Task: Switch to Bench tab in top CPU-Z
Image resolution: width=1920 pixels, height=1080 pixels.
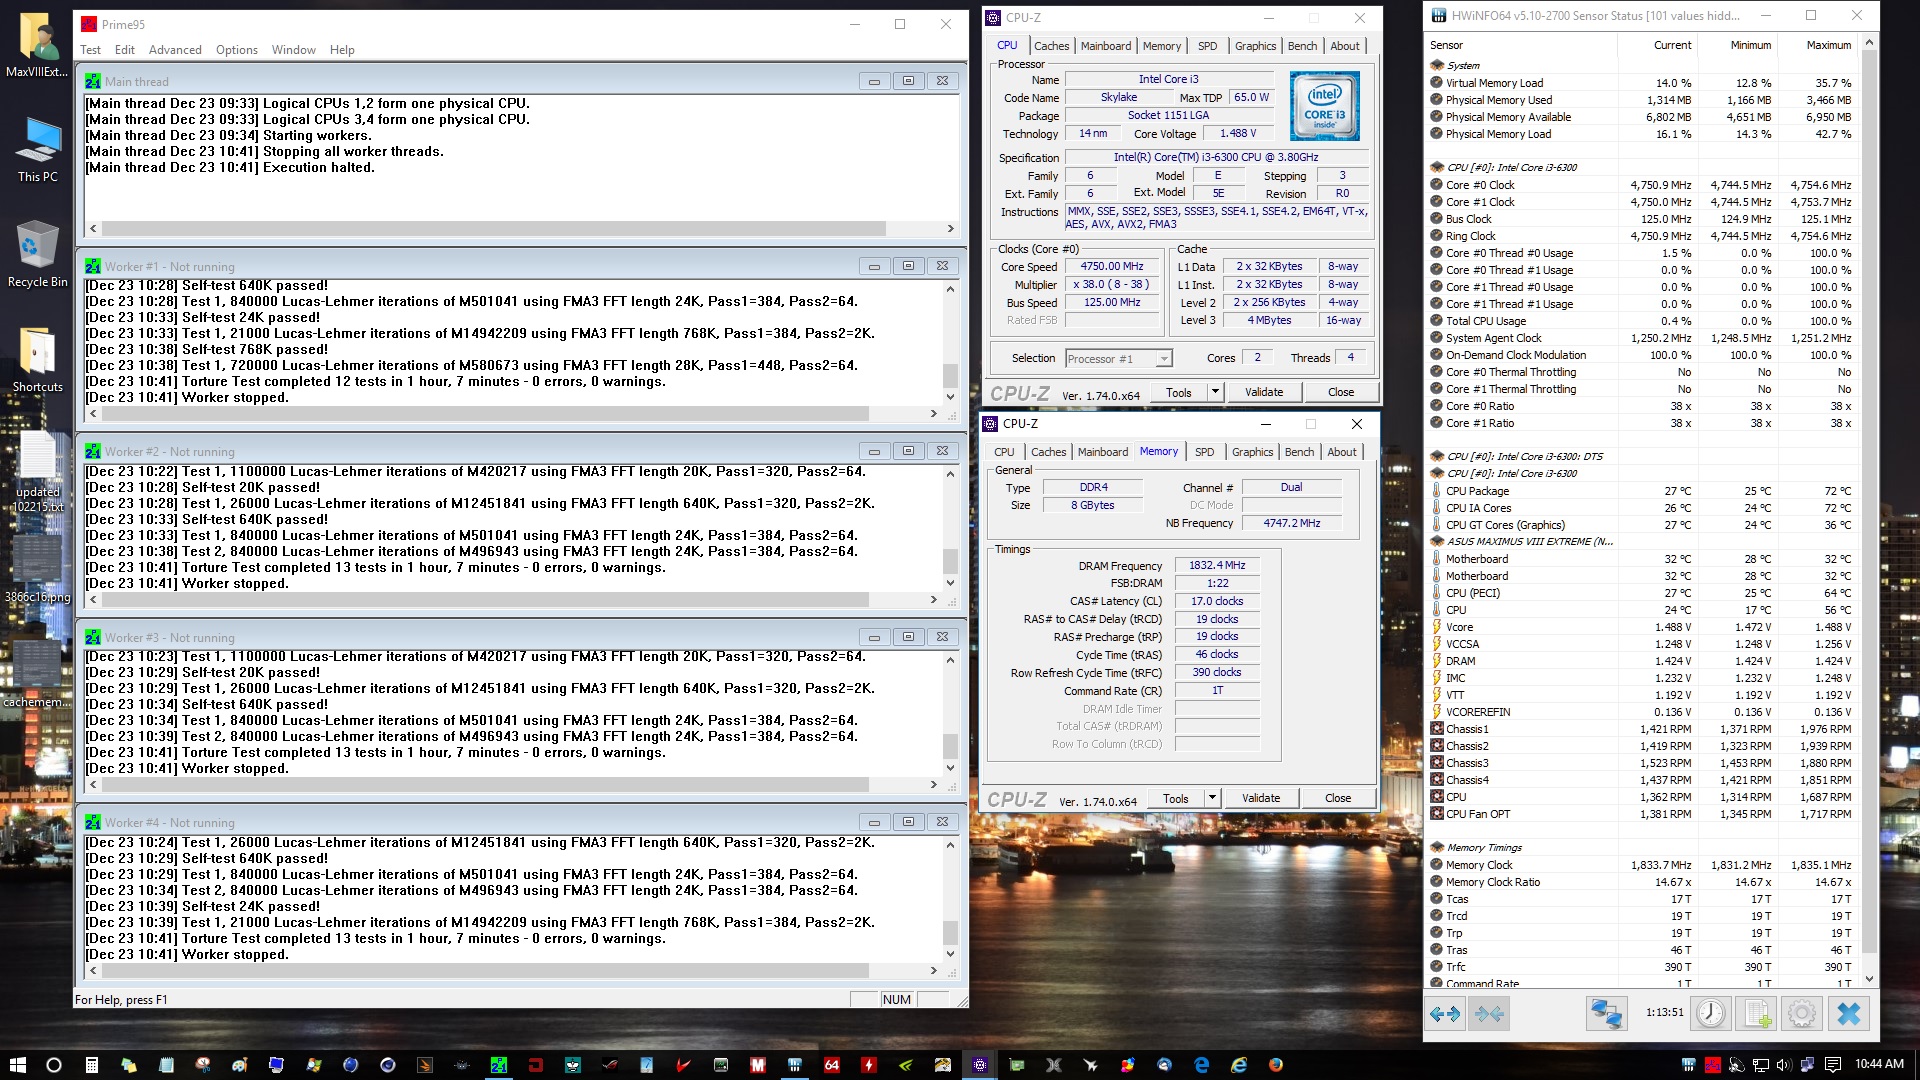Action: point(1302,46)
